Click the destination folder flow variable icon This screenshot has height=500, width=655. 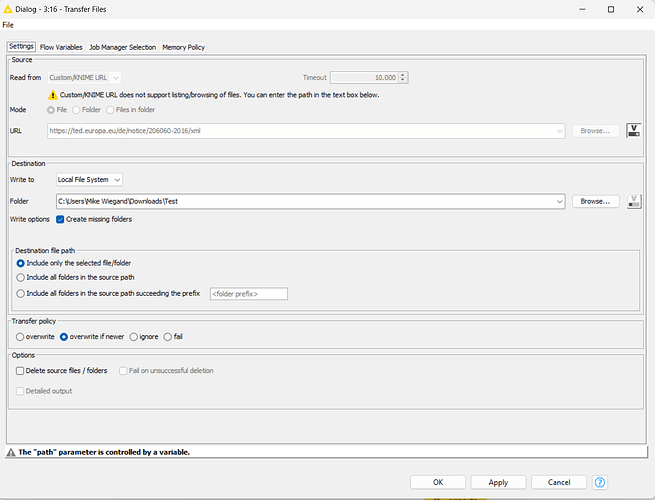[x=633, y=201]
